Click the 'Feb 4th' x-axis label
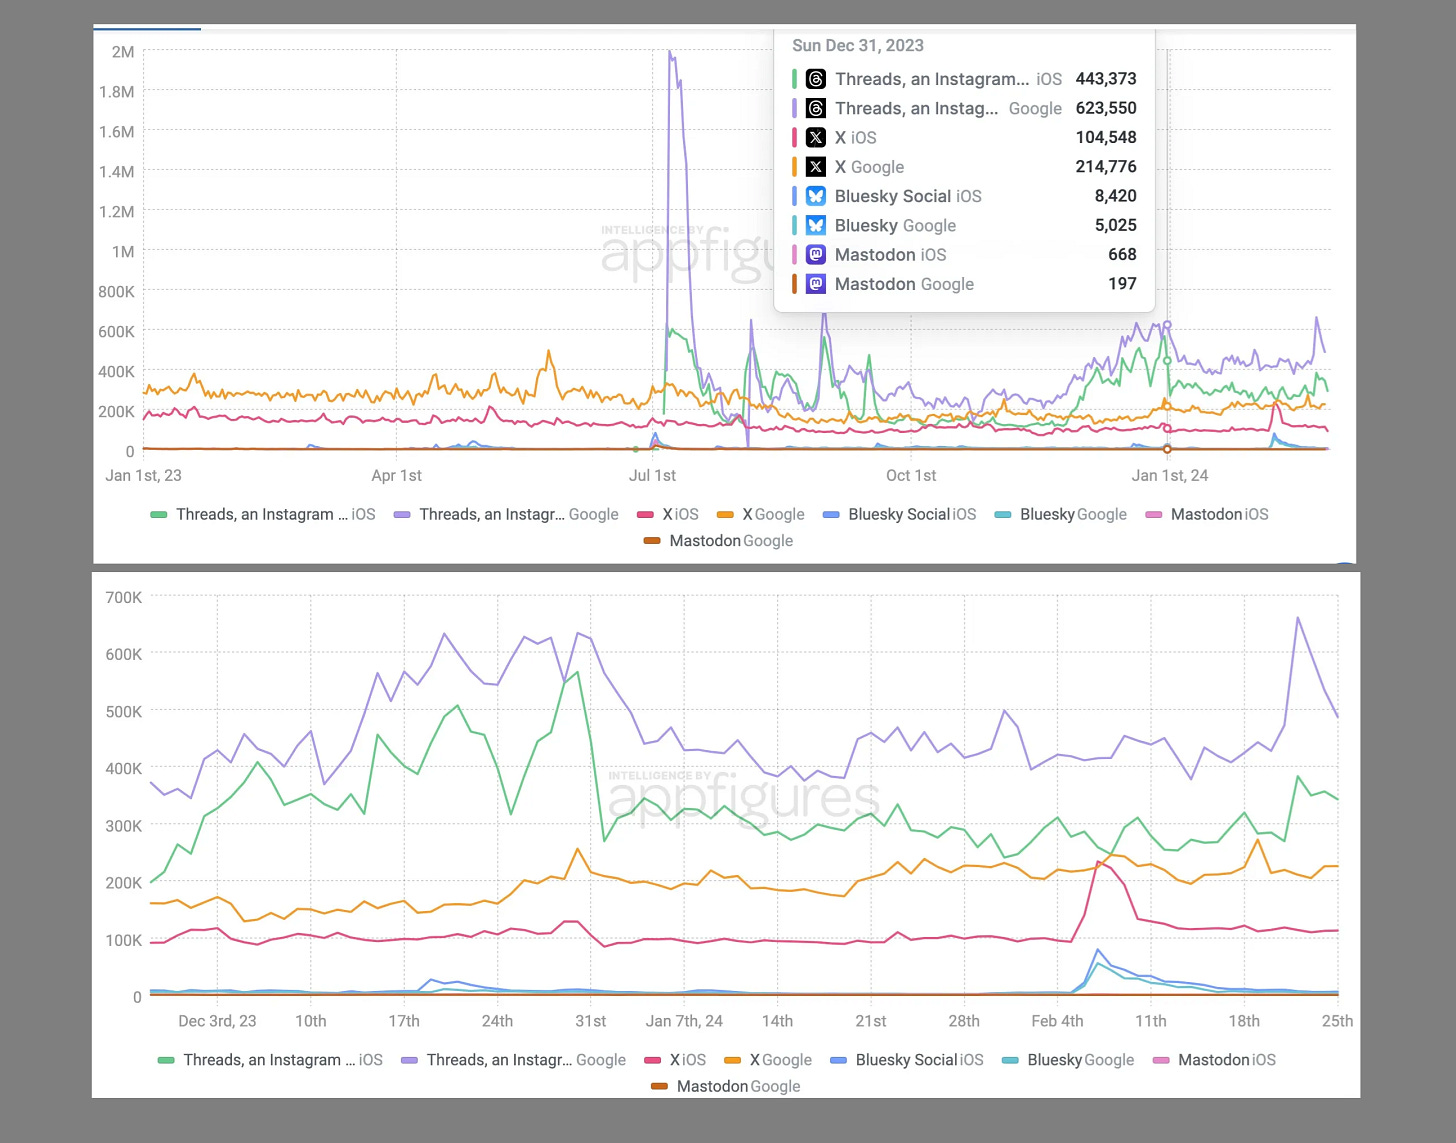The image size is (1456, 1143). pyautogui.click(x=1057, y=1021)
